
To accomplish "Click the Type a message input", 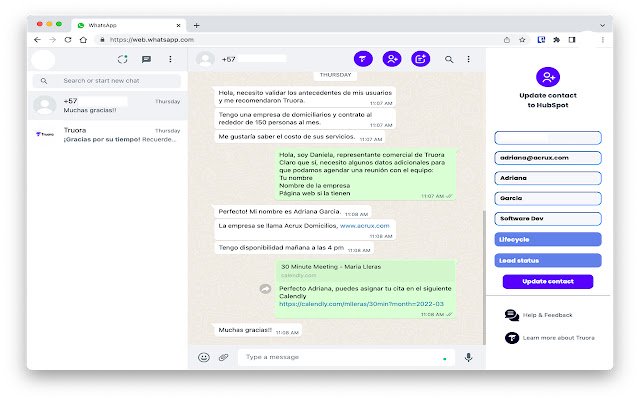I will pyautogui.click(x=346, y=357).
